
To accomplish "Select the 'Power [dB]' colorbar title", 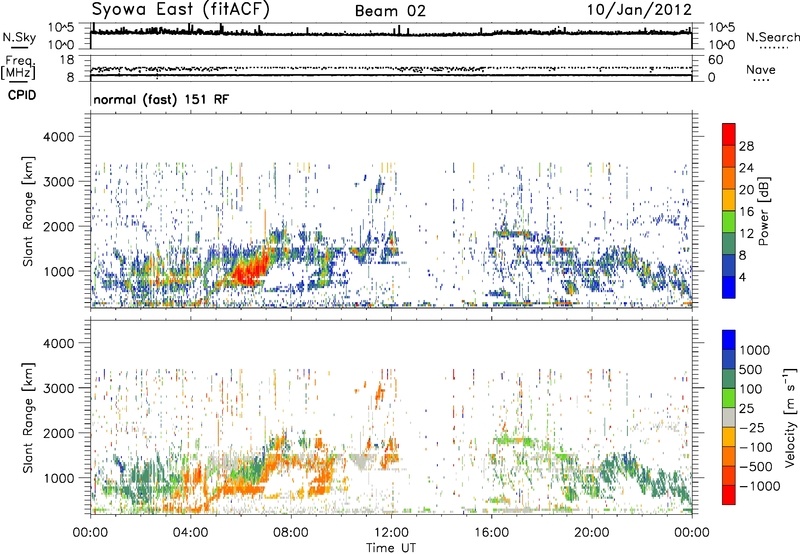I will 763,211.
